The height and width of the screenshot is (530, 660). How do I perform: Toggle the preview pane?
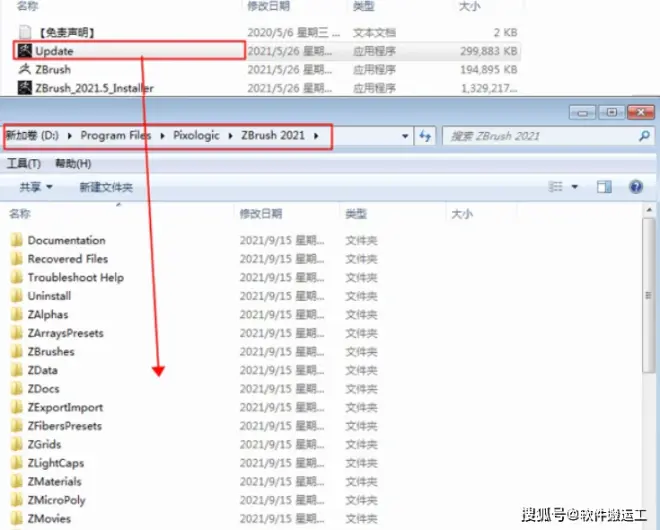tap(604, 186)
